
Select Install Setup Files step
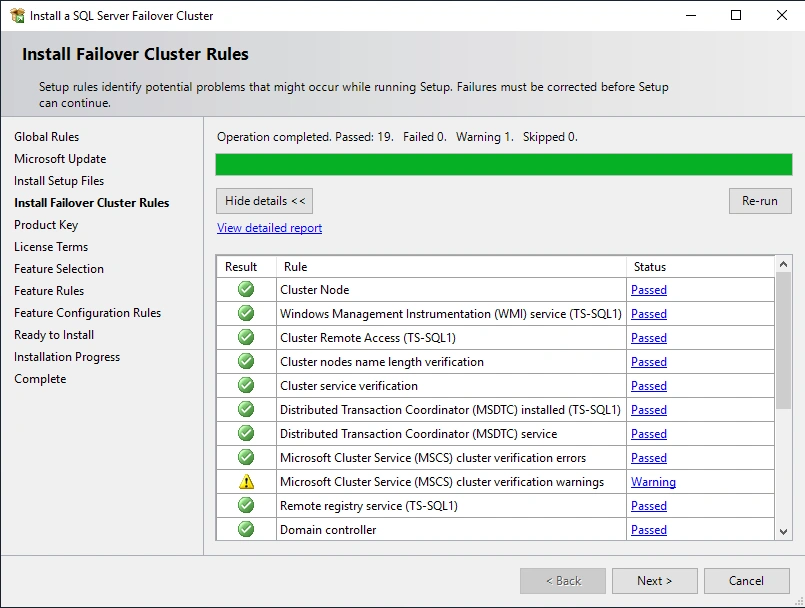[x=59, y=181]
